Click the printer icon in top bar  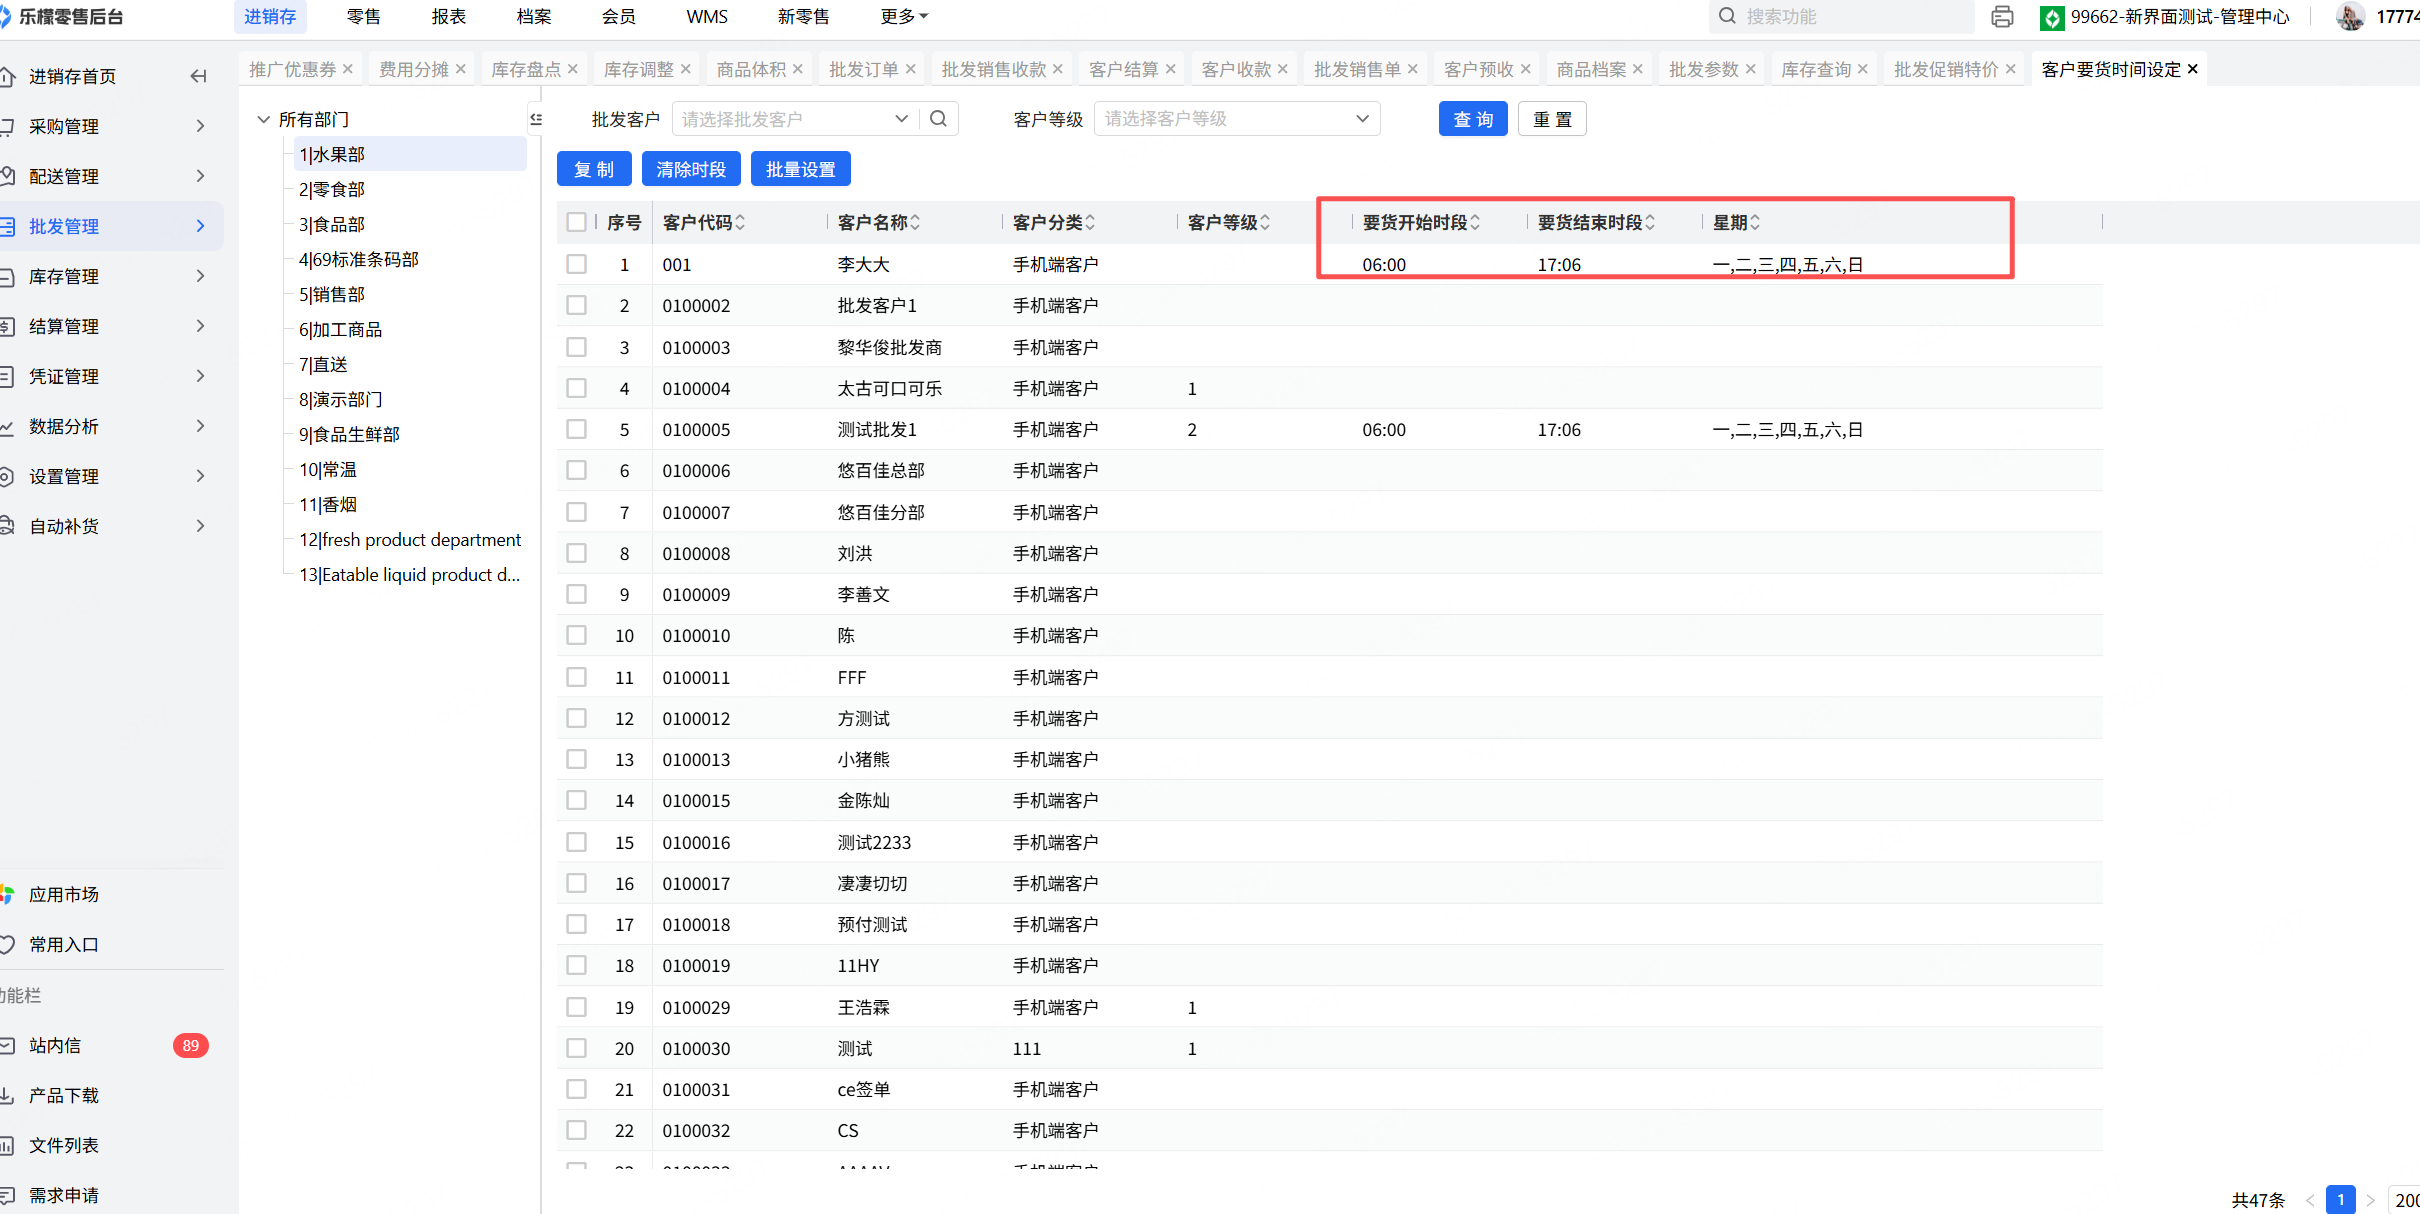pos(2001,17)
